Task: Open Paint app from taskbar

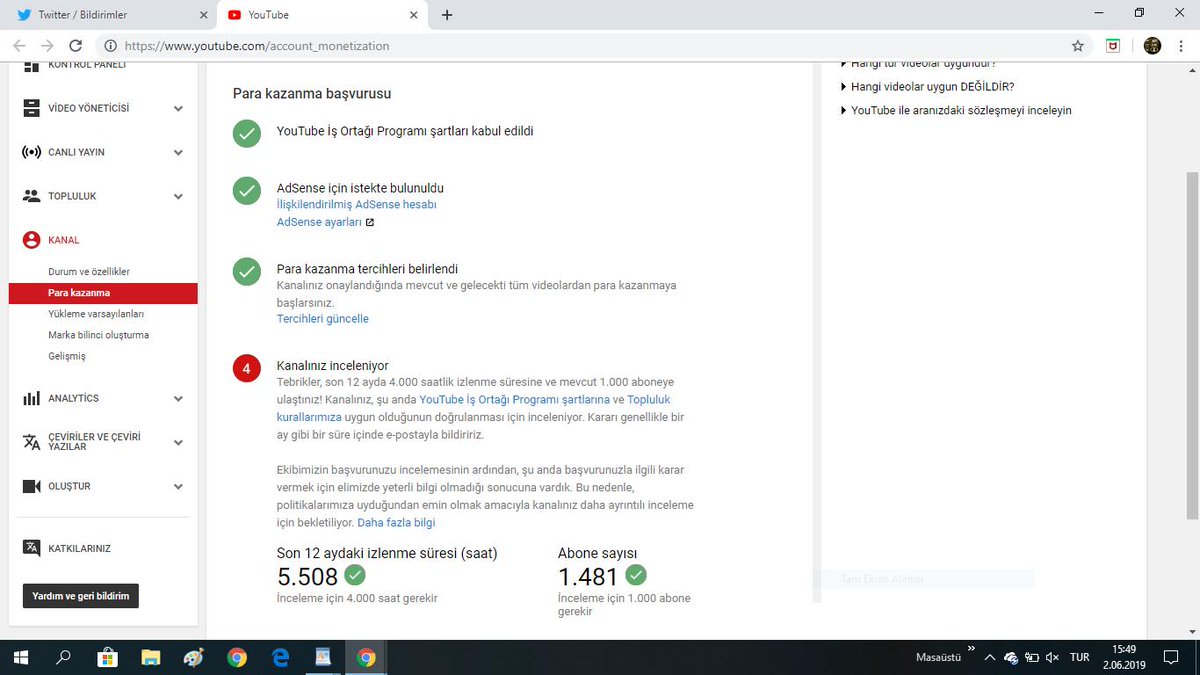Action: click(x=194, y=657)
